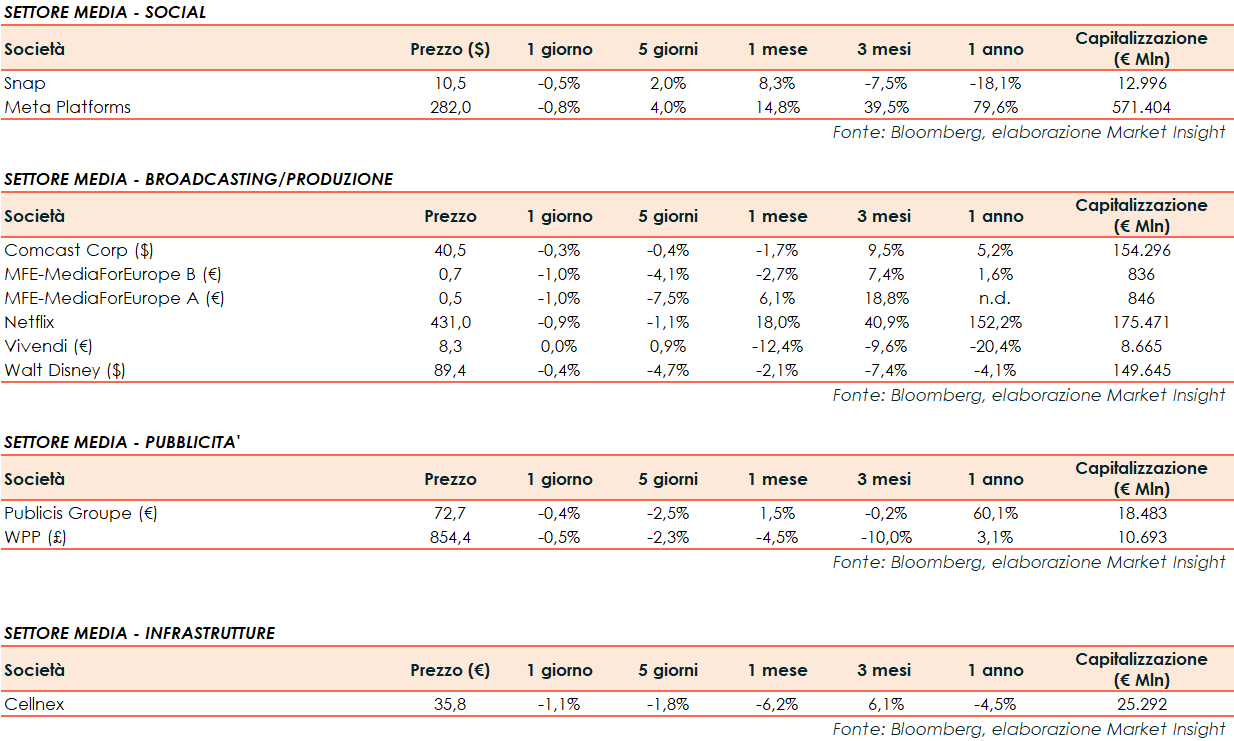1234x741 pixels.
Task: Select the n.d. cell for MFE-MediaForEurope A
Action: coord(994,299)
